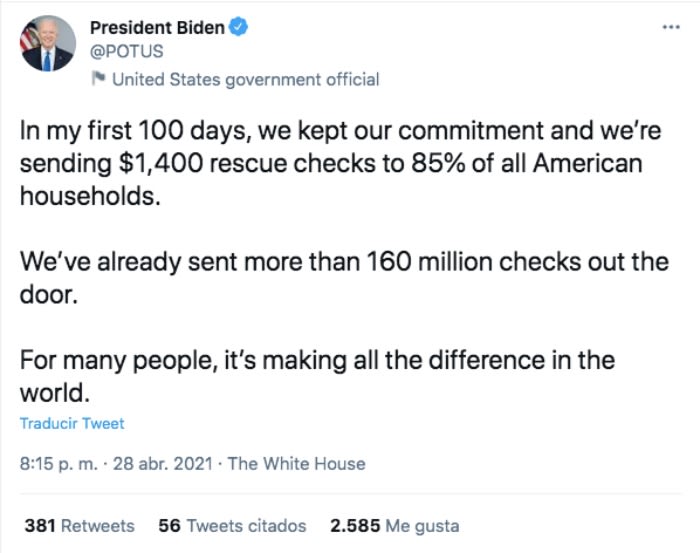Image resolution: width=700 pixels, height=553 pixels.
Task: Click the line starting 'sending $1,400 rescue checks'
Action: 330,162
